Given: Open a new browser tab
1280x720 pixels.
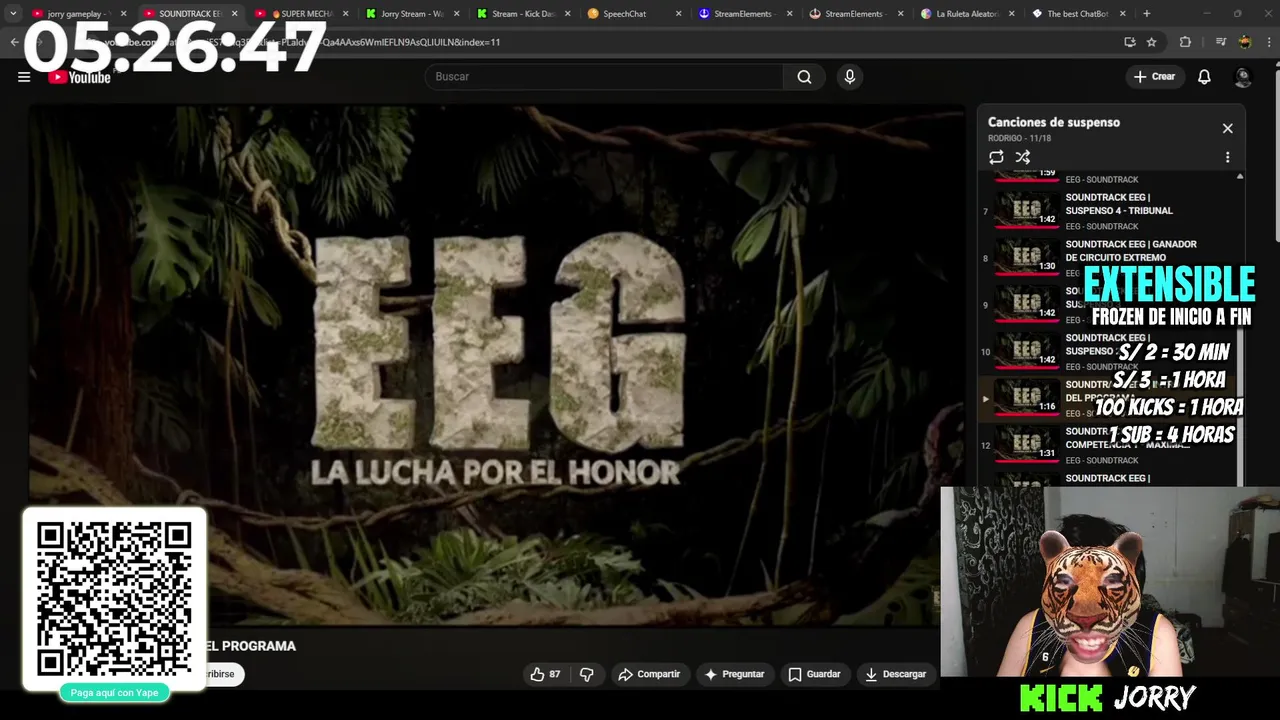Looking at the screenshot, I should [x=1146, y=14].
